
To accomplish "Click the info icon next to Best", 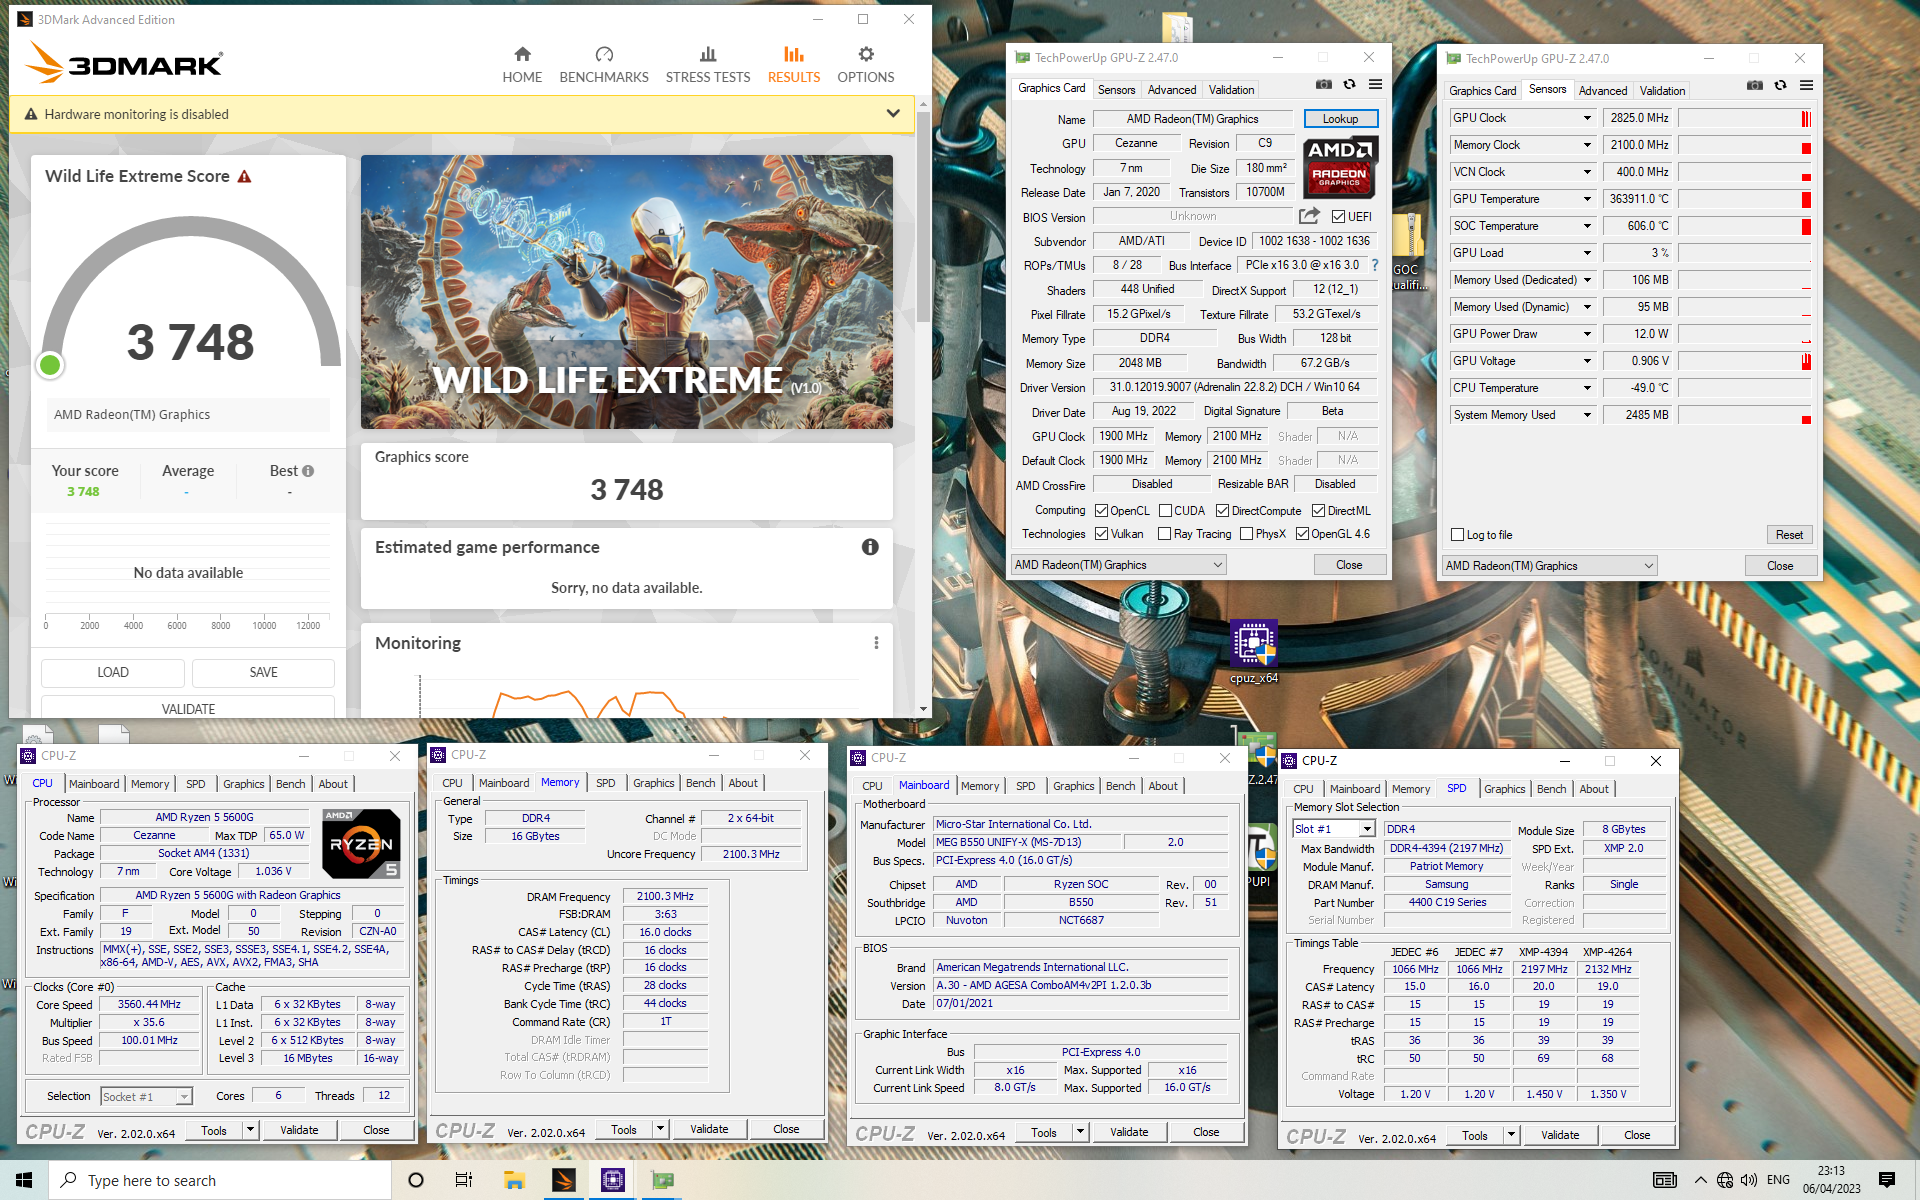I will click(x=308, y=471).
